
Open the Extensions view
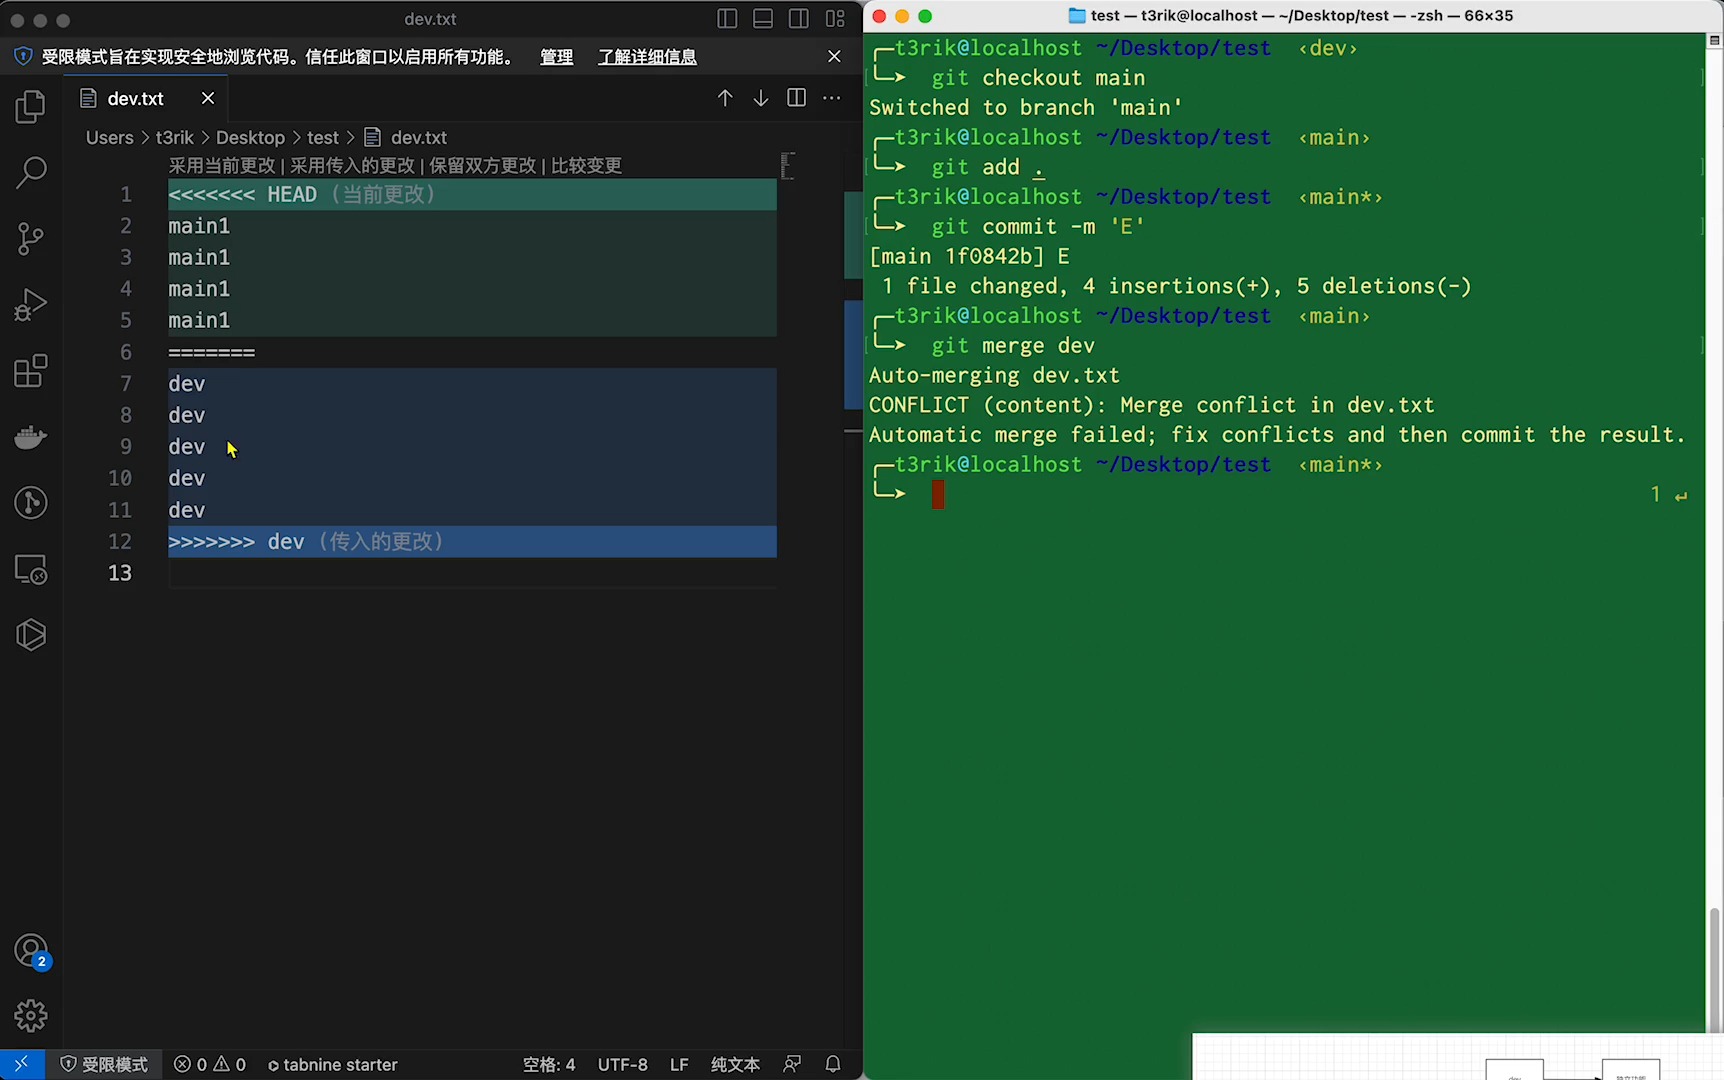point(31,371)
